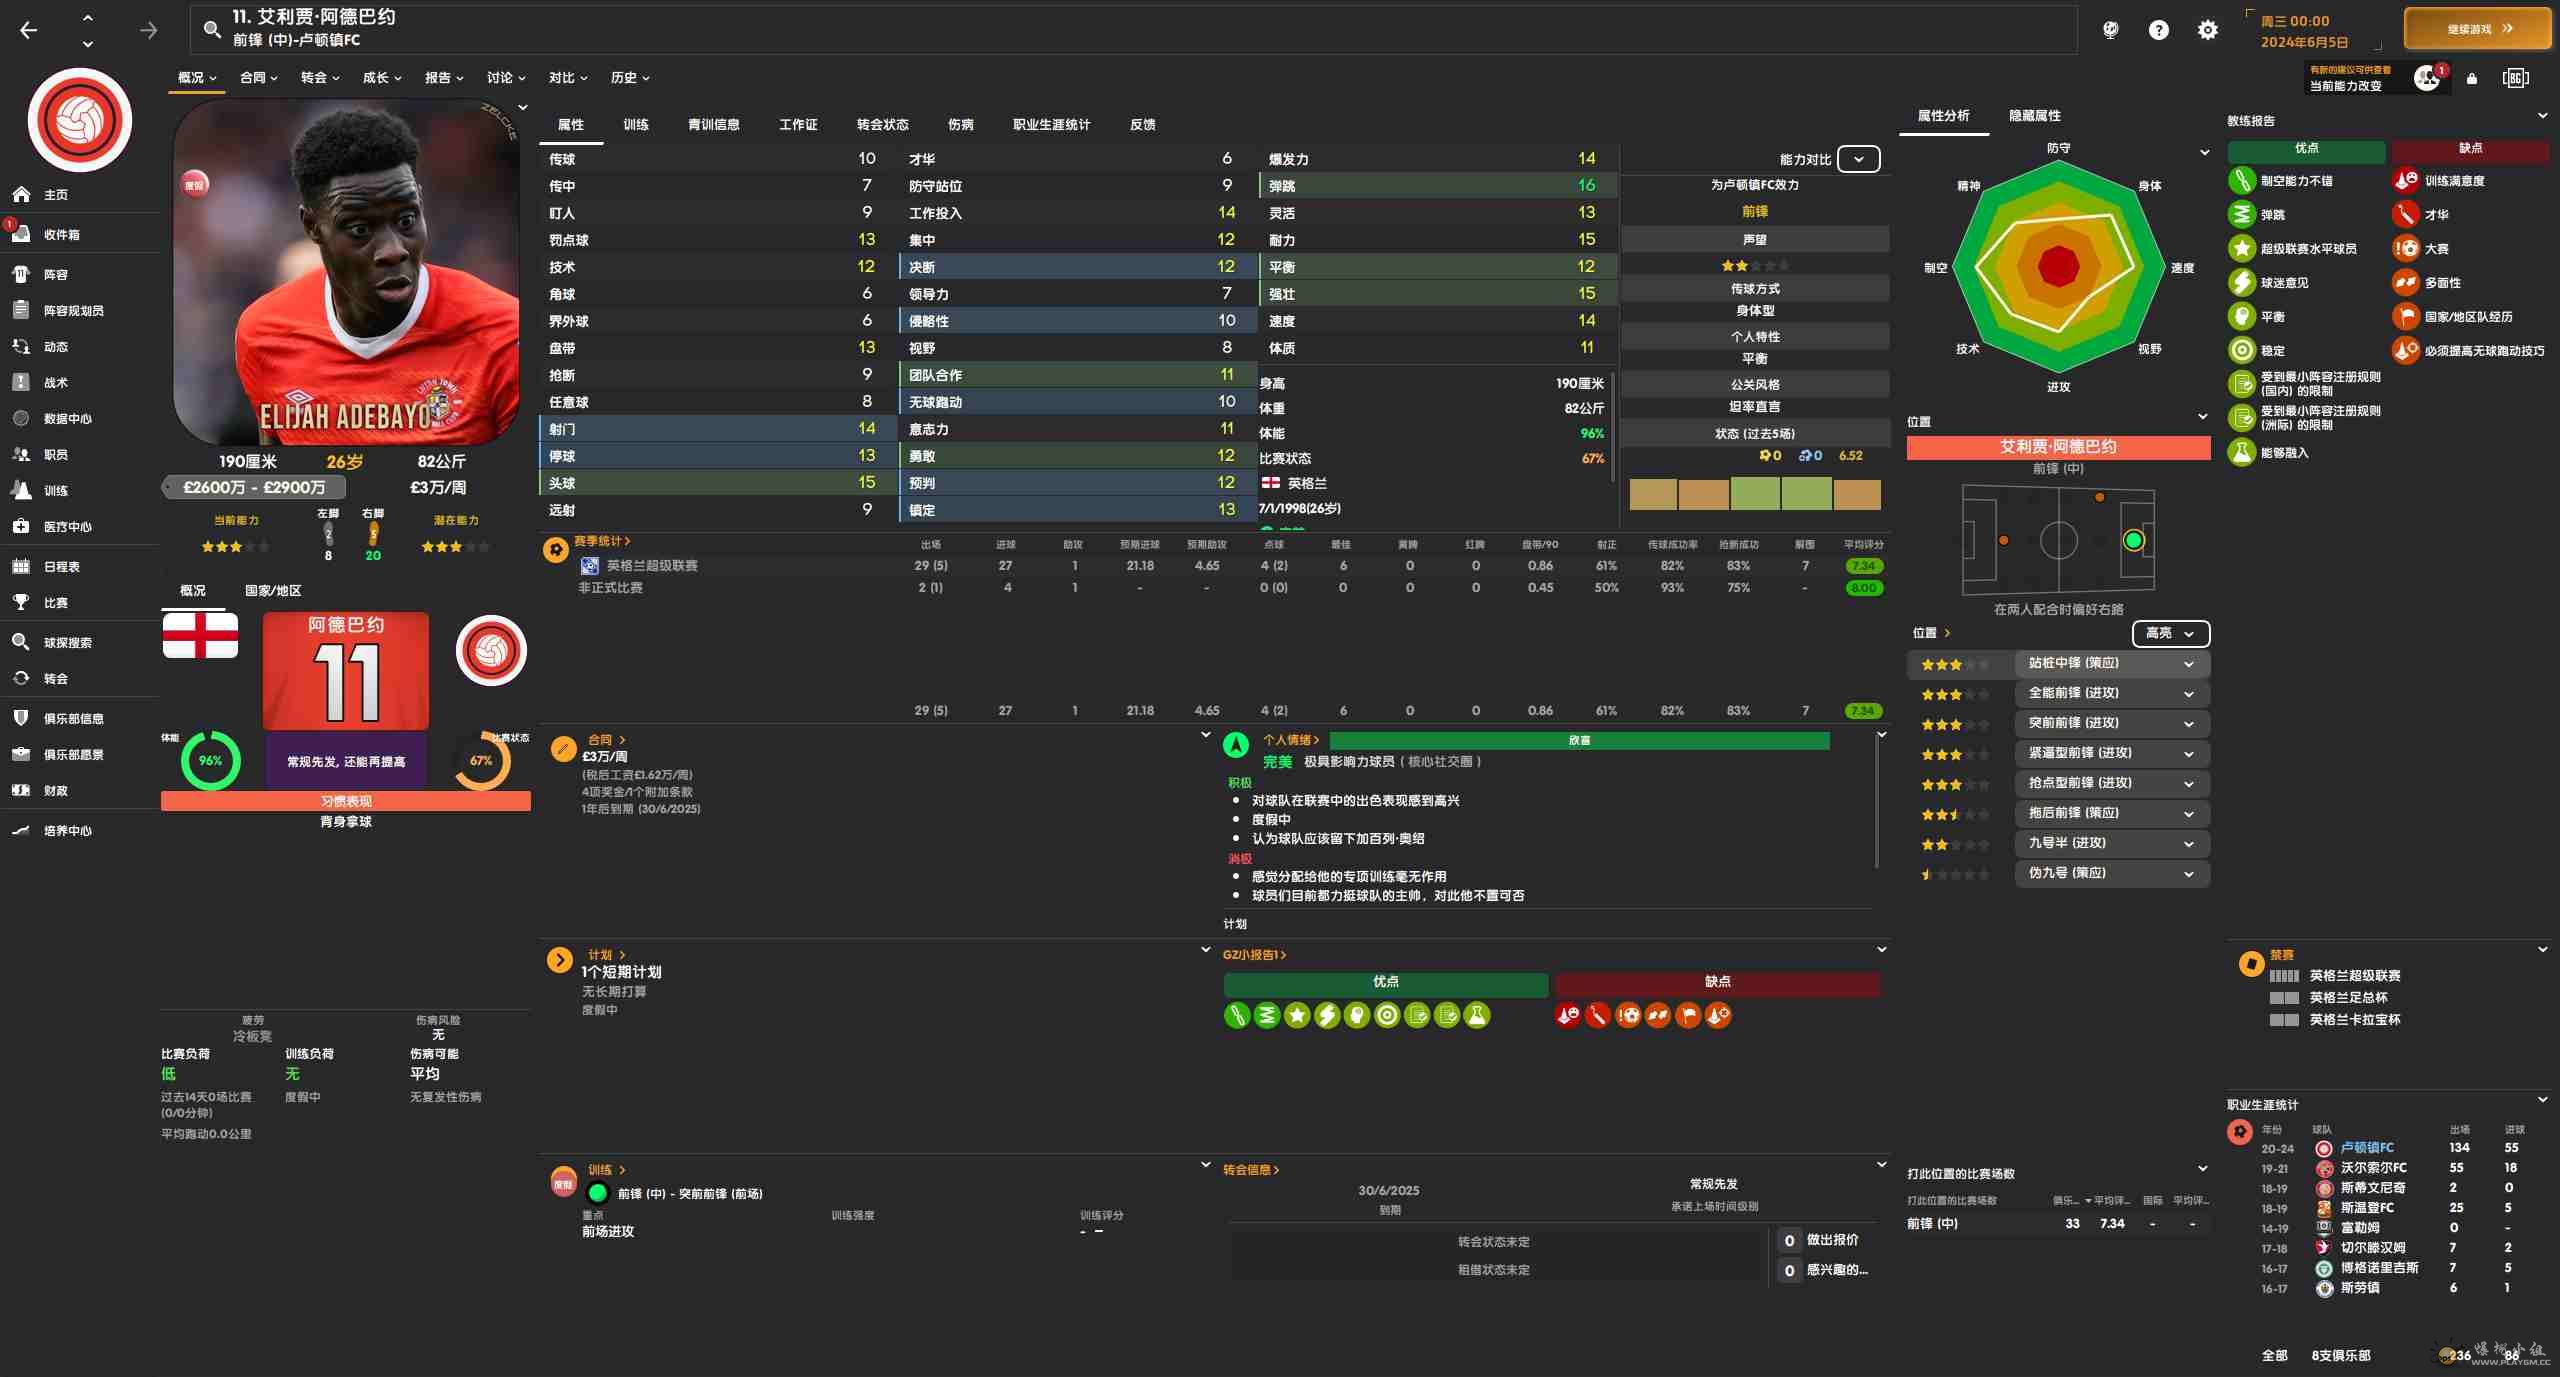Switch to the 属性 tab
This screenshot has width=2560, height=1377.
pyautogui.click(x=571, y=125)
